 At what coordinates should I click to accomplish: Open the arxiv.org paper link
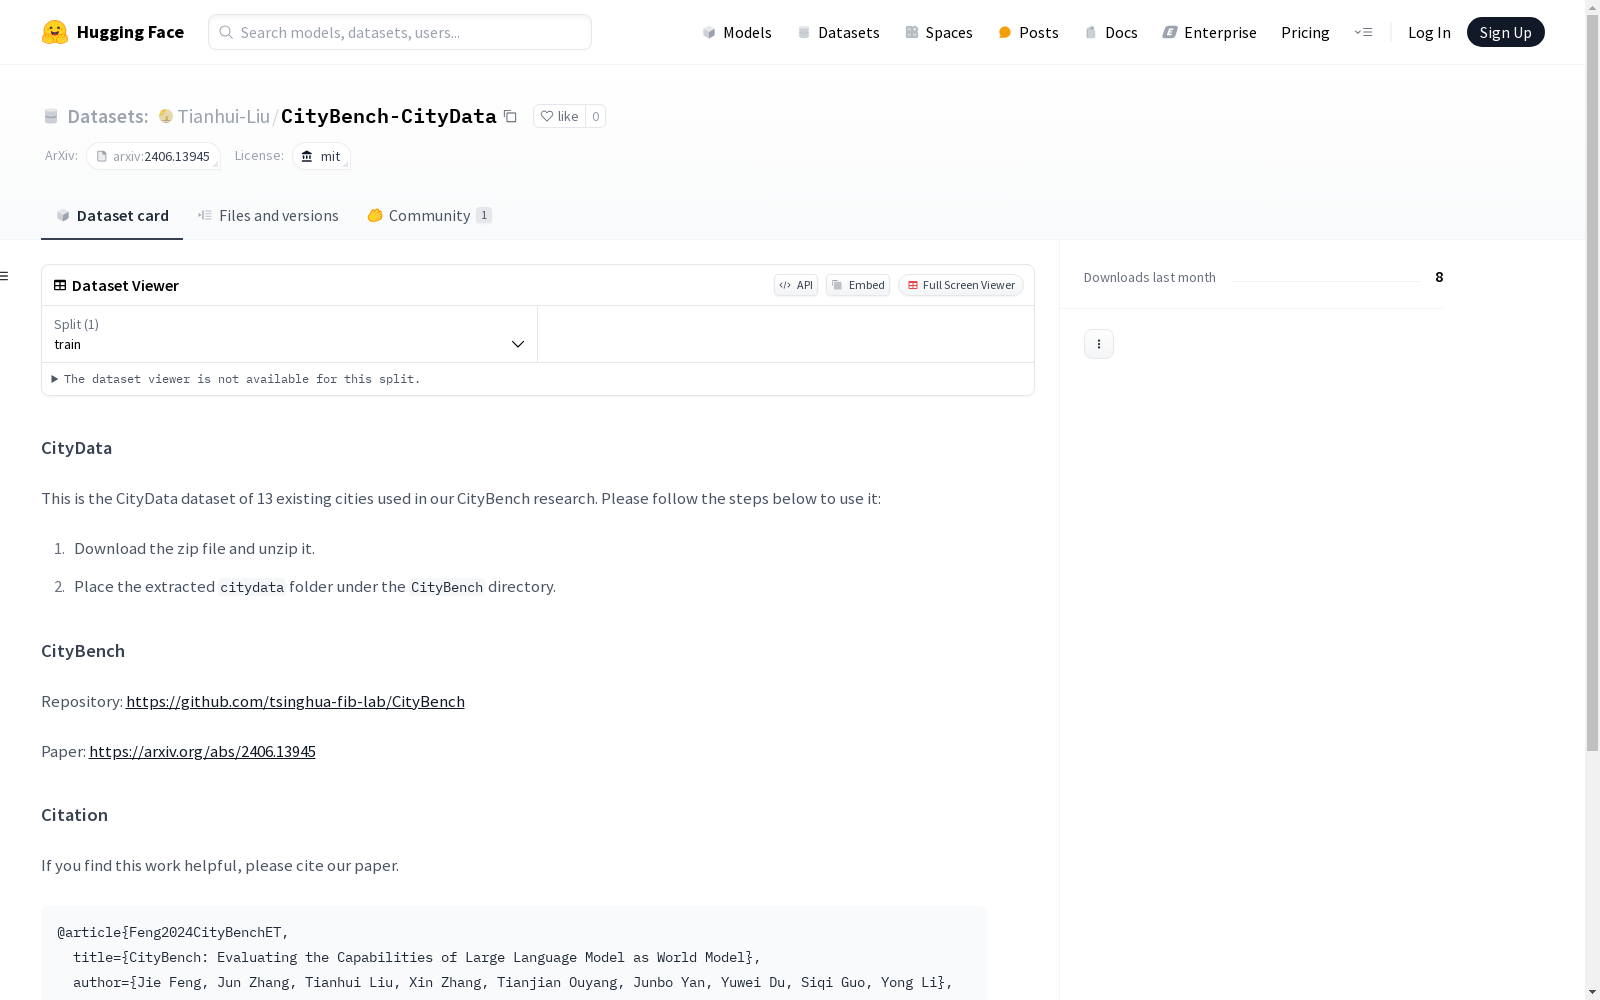[202, 751]
